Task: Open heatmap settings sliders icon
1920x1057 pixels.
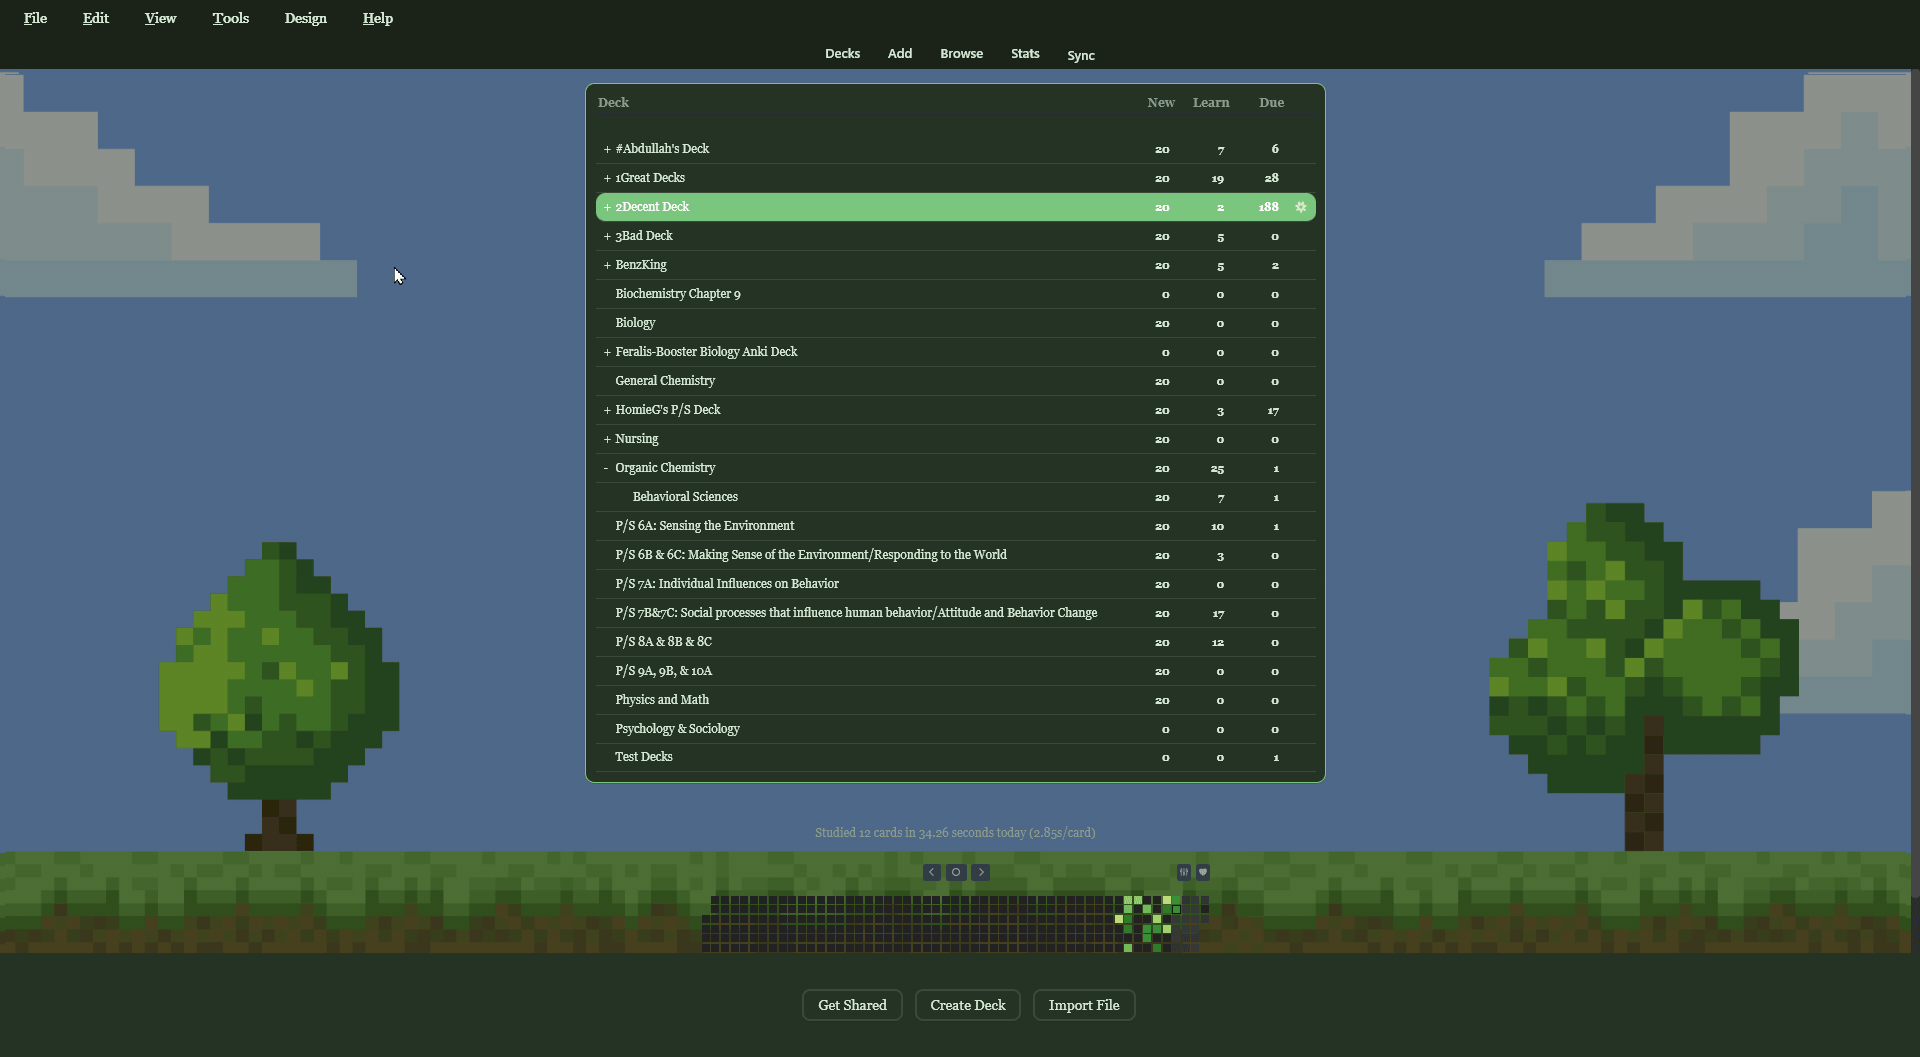Action: [1184, 872]
